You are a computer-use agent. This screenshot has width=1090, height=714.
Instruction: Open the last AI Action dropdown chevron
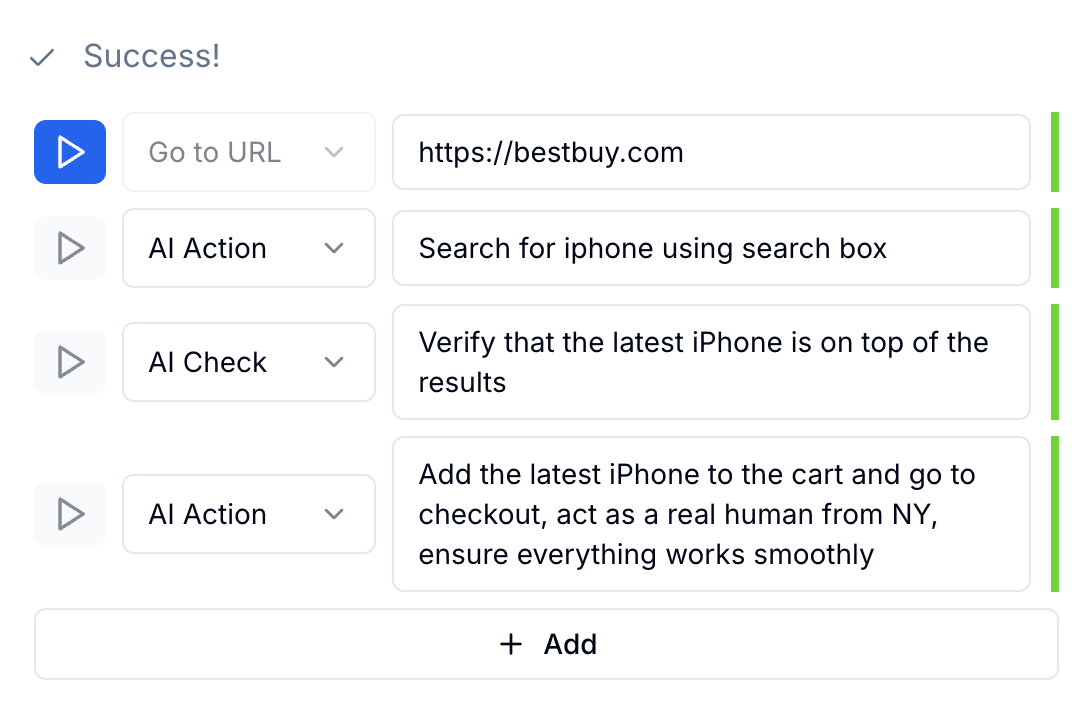pos(334,514)
